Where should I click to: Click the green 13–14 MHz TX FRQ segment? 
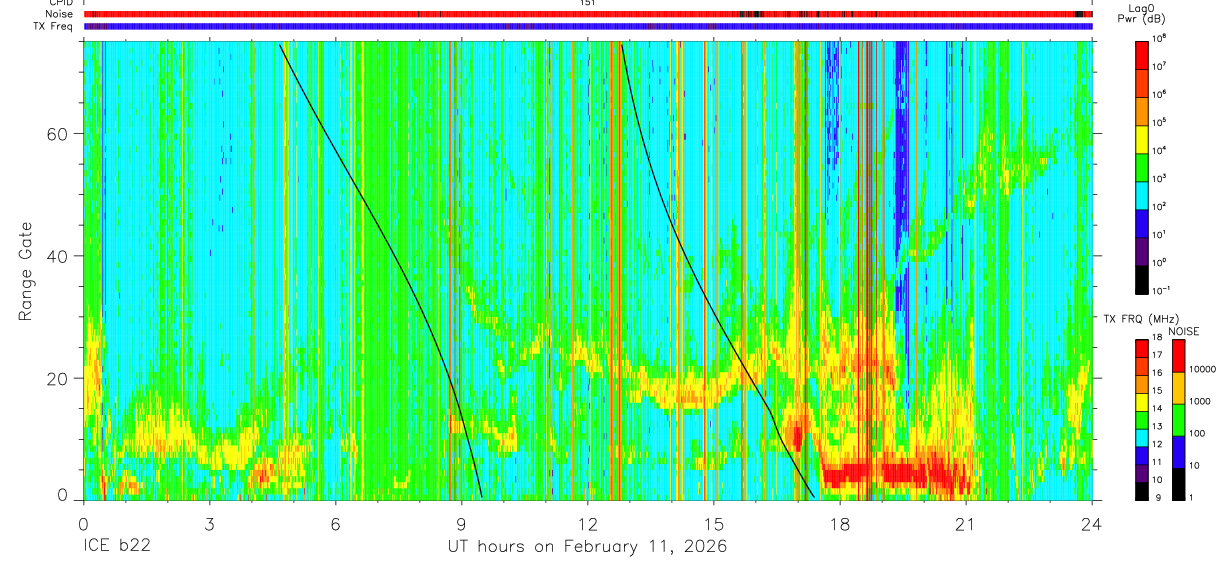[x=1142, y=418]
